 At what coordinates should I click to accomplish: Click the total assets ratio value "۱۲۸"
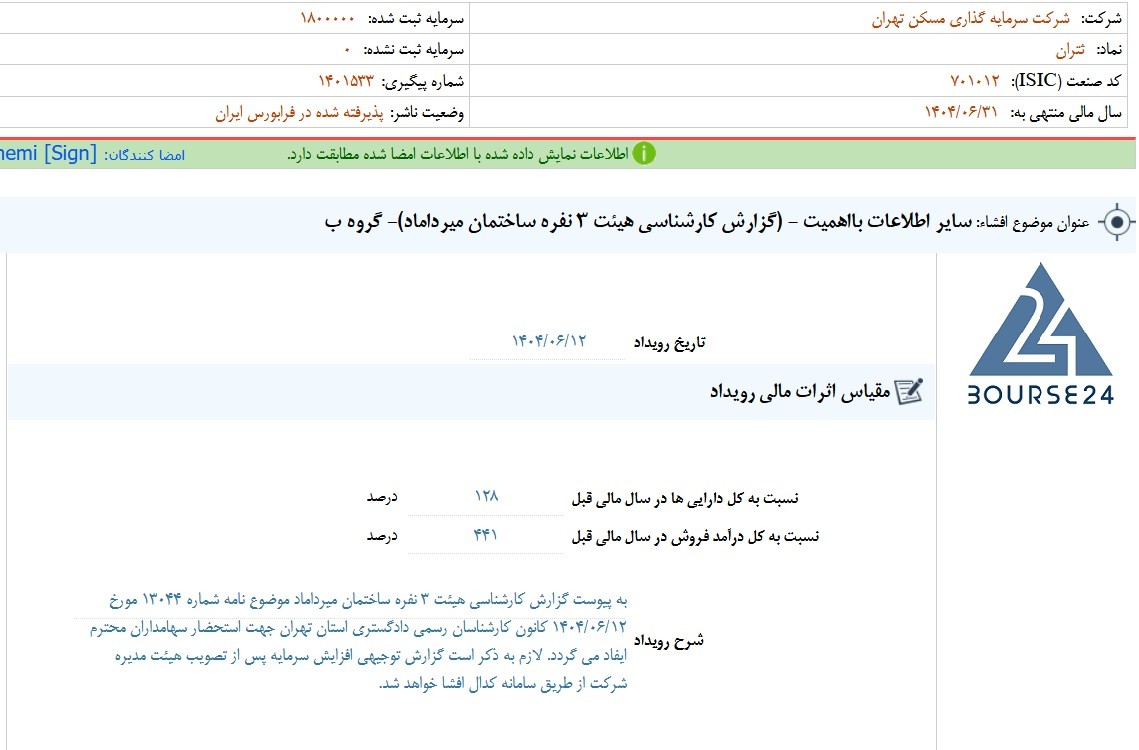[x=486, y=496]
